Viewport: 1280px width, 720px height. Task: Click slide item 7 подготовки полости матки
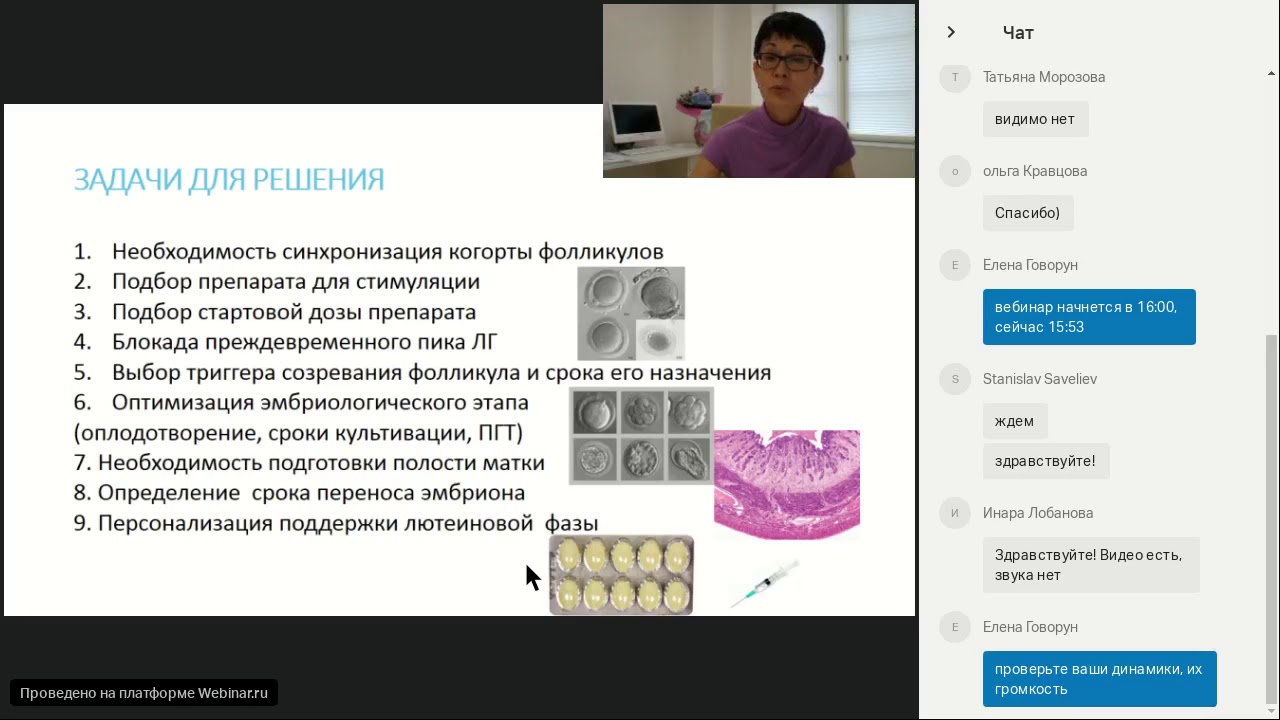click(x=309, y=463)
